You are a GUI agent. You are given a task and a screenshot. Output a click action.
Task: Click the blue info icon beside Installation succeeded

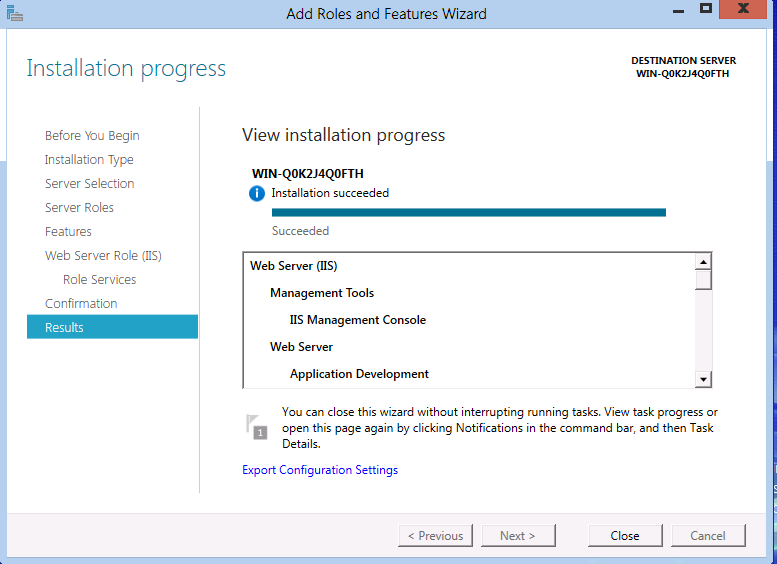tap(257, 193)
